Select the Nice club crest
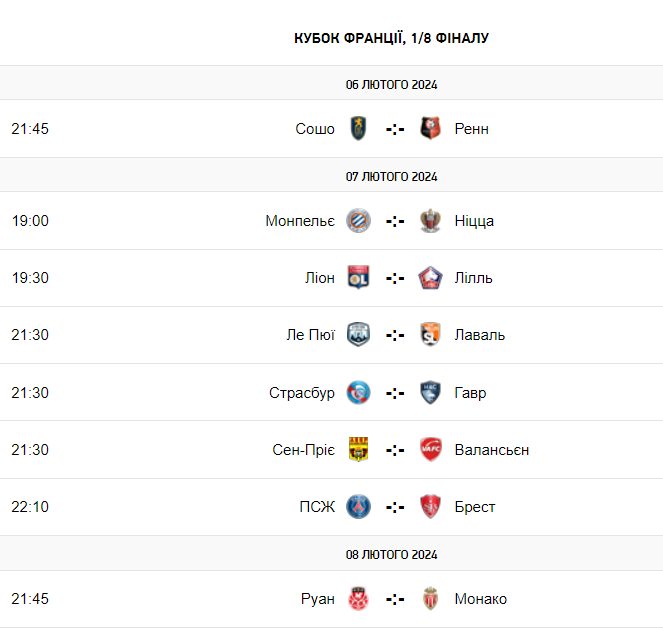The height and width of the screenshot is (628, 663). [x=430, y=220]
